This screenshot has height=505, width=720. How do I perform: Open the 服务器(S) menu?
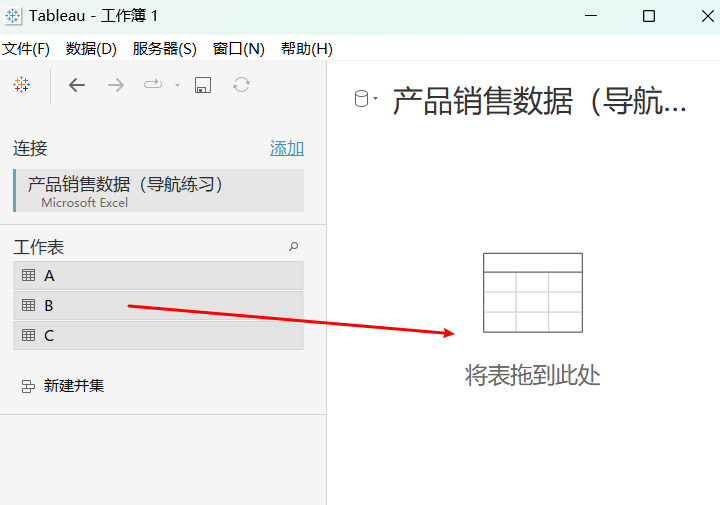point(164,48)
